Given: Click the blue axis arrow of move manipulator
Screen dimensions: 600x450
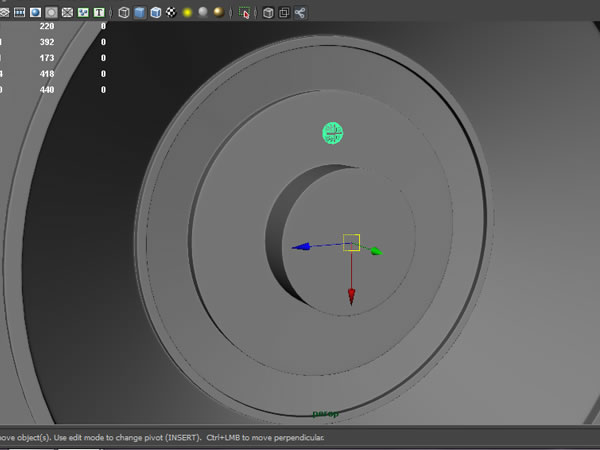Looking at the screenshot, I should [x=302, y=247].
